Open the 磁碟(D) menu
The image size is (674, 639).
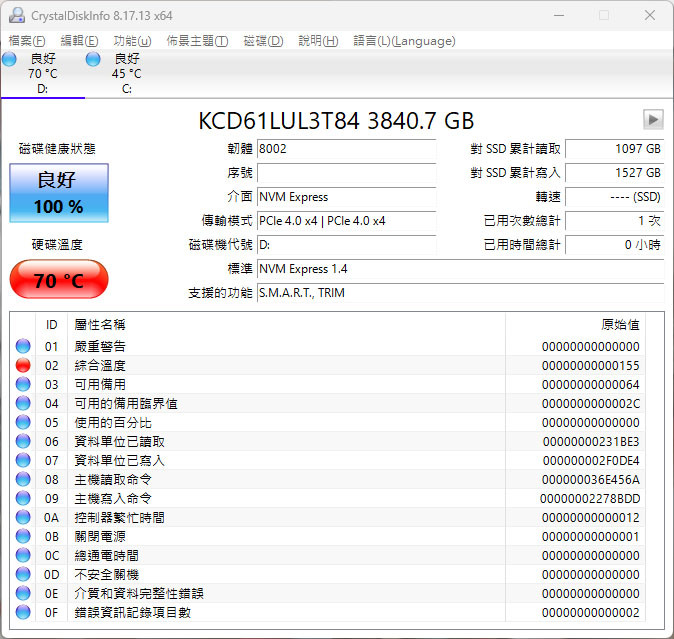pyautogui.click(x=263, y=41)
